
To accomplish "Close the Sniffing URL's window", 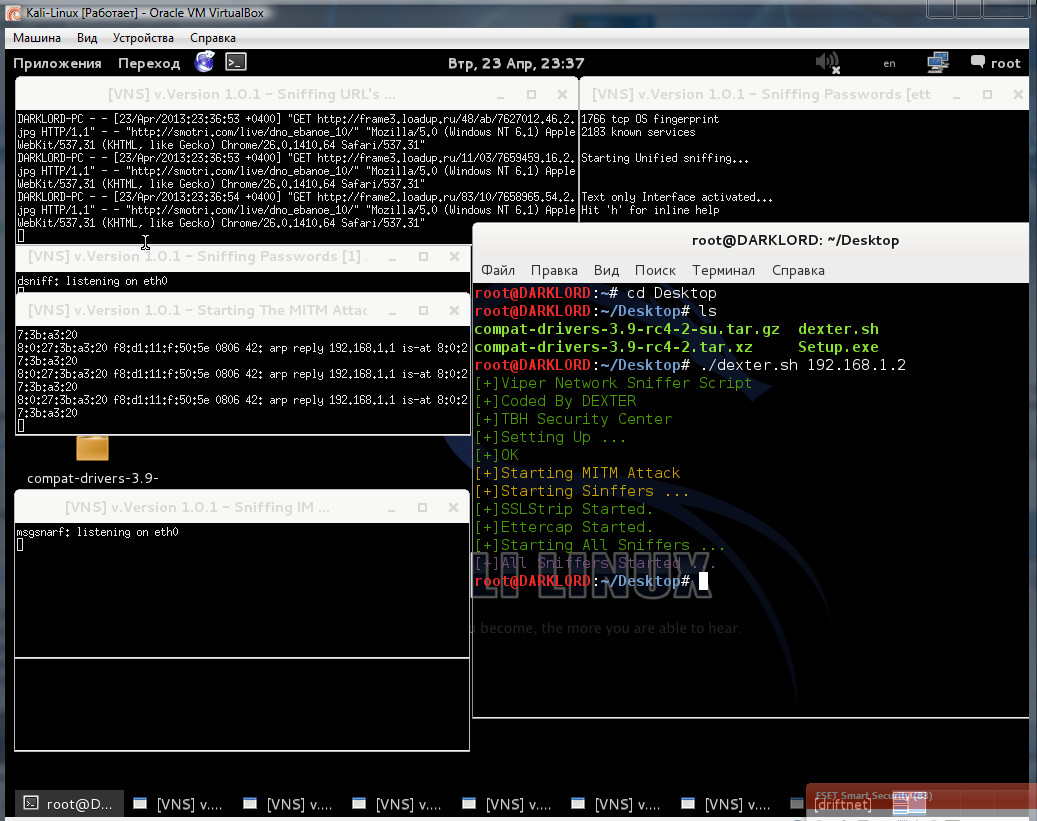I will pyautogui.click(x=562, y=95).
